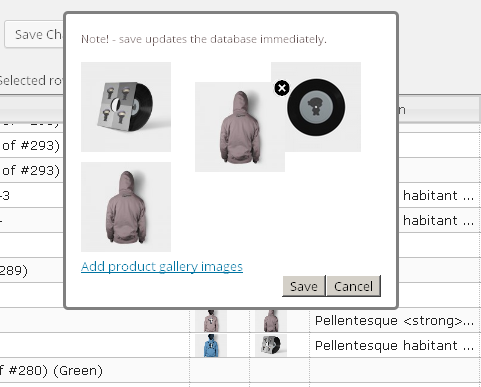Click the pink hoodie front thumbnail in table

[x=211, y=320]
